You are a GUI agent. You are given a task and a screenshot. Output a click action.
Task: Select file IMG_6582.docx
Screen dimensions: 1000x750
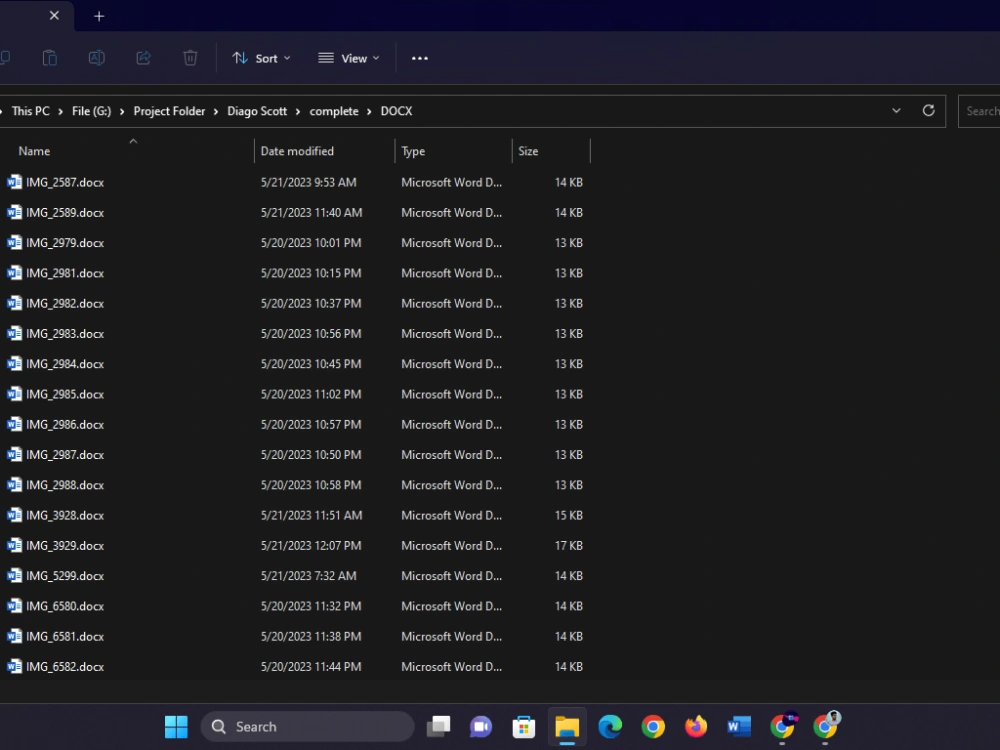[x=64, y=667]
